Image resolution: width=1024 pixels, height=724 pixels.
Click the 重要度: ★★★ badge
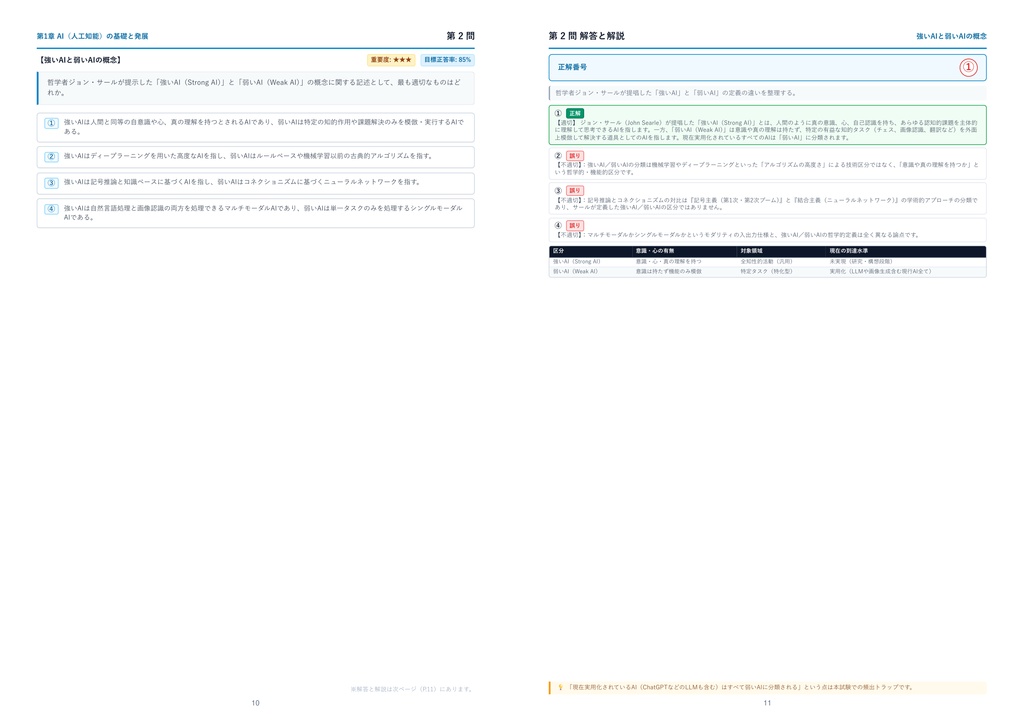pyautogui.click(x=391, y=60)
